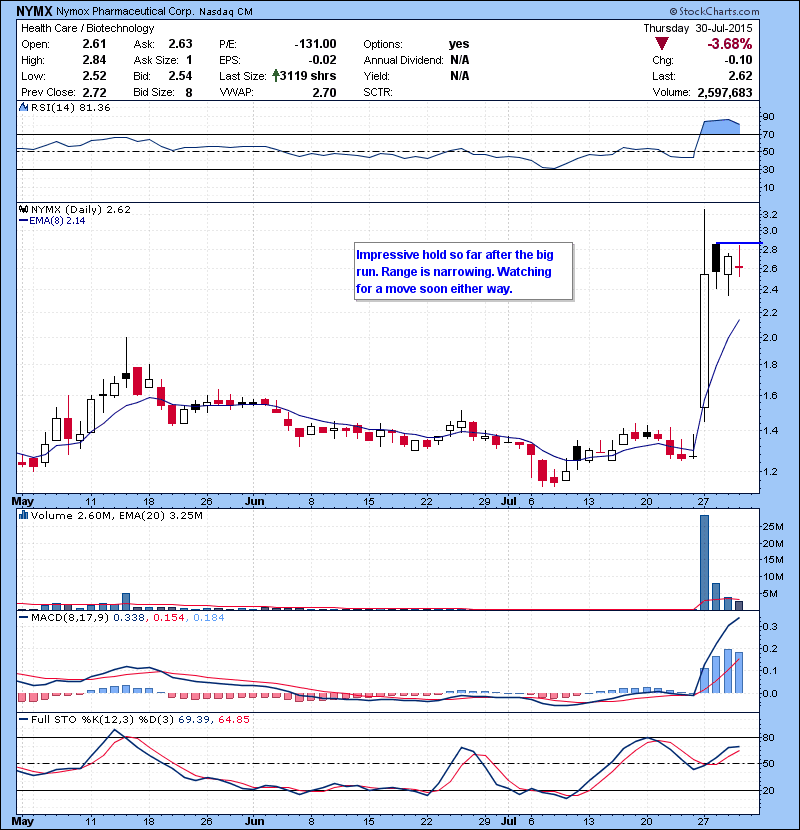The image size is (800, 830).
Task: Click the stochastic %K value 69.39
Action: coord(194,719)
